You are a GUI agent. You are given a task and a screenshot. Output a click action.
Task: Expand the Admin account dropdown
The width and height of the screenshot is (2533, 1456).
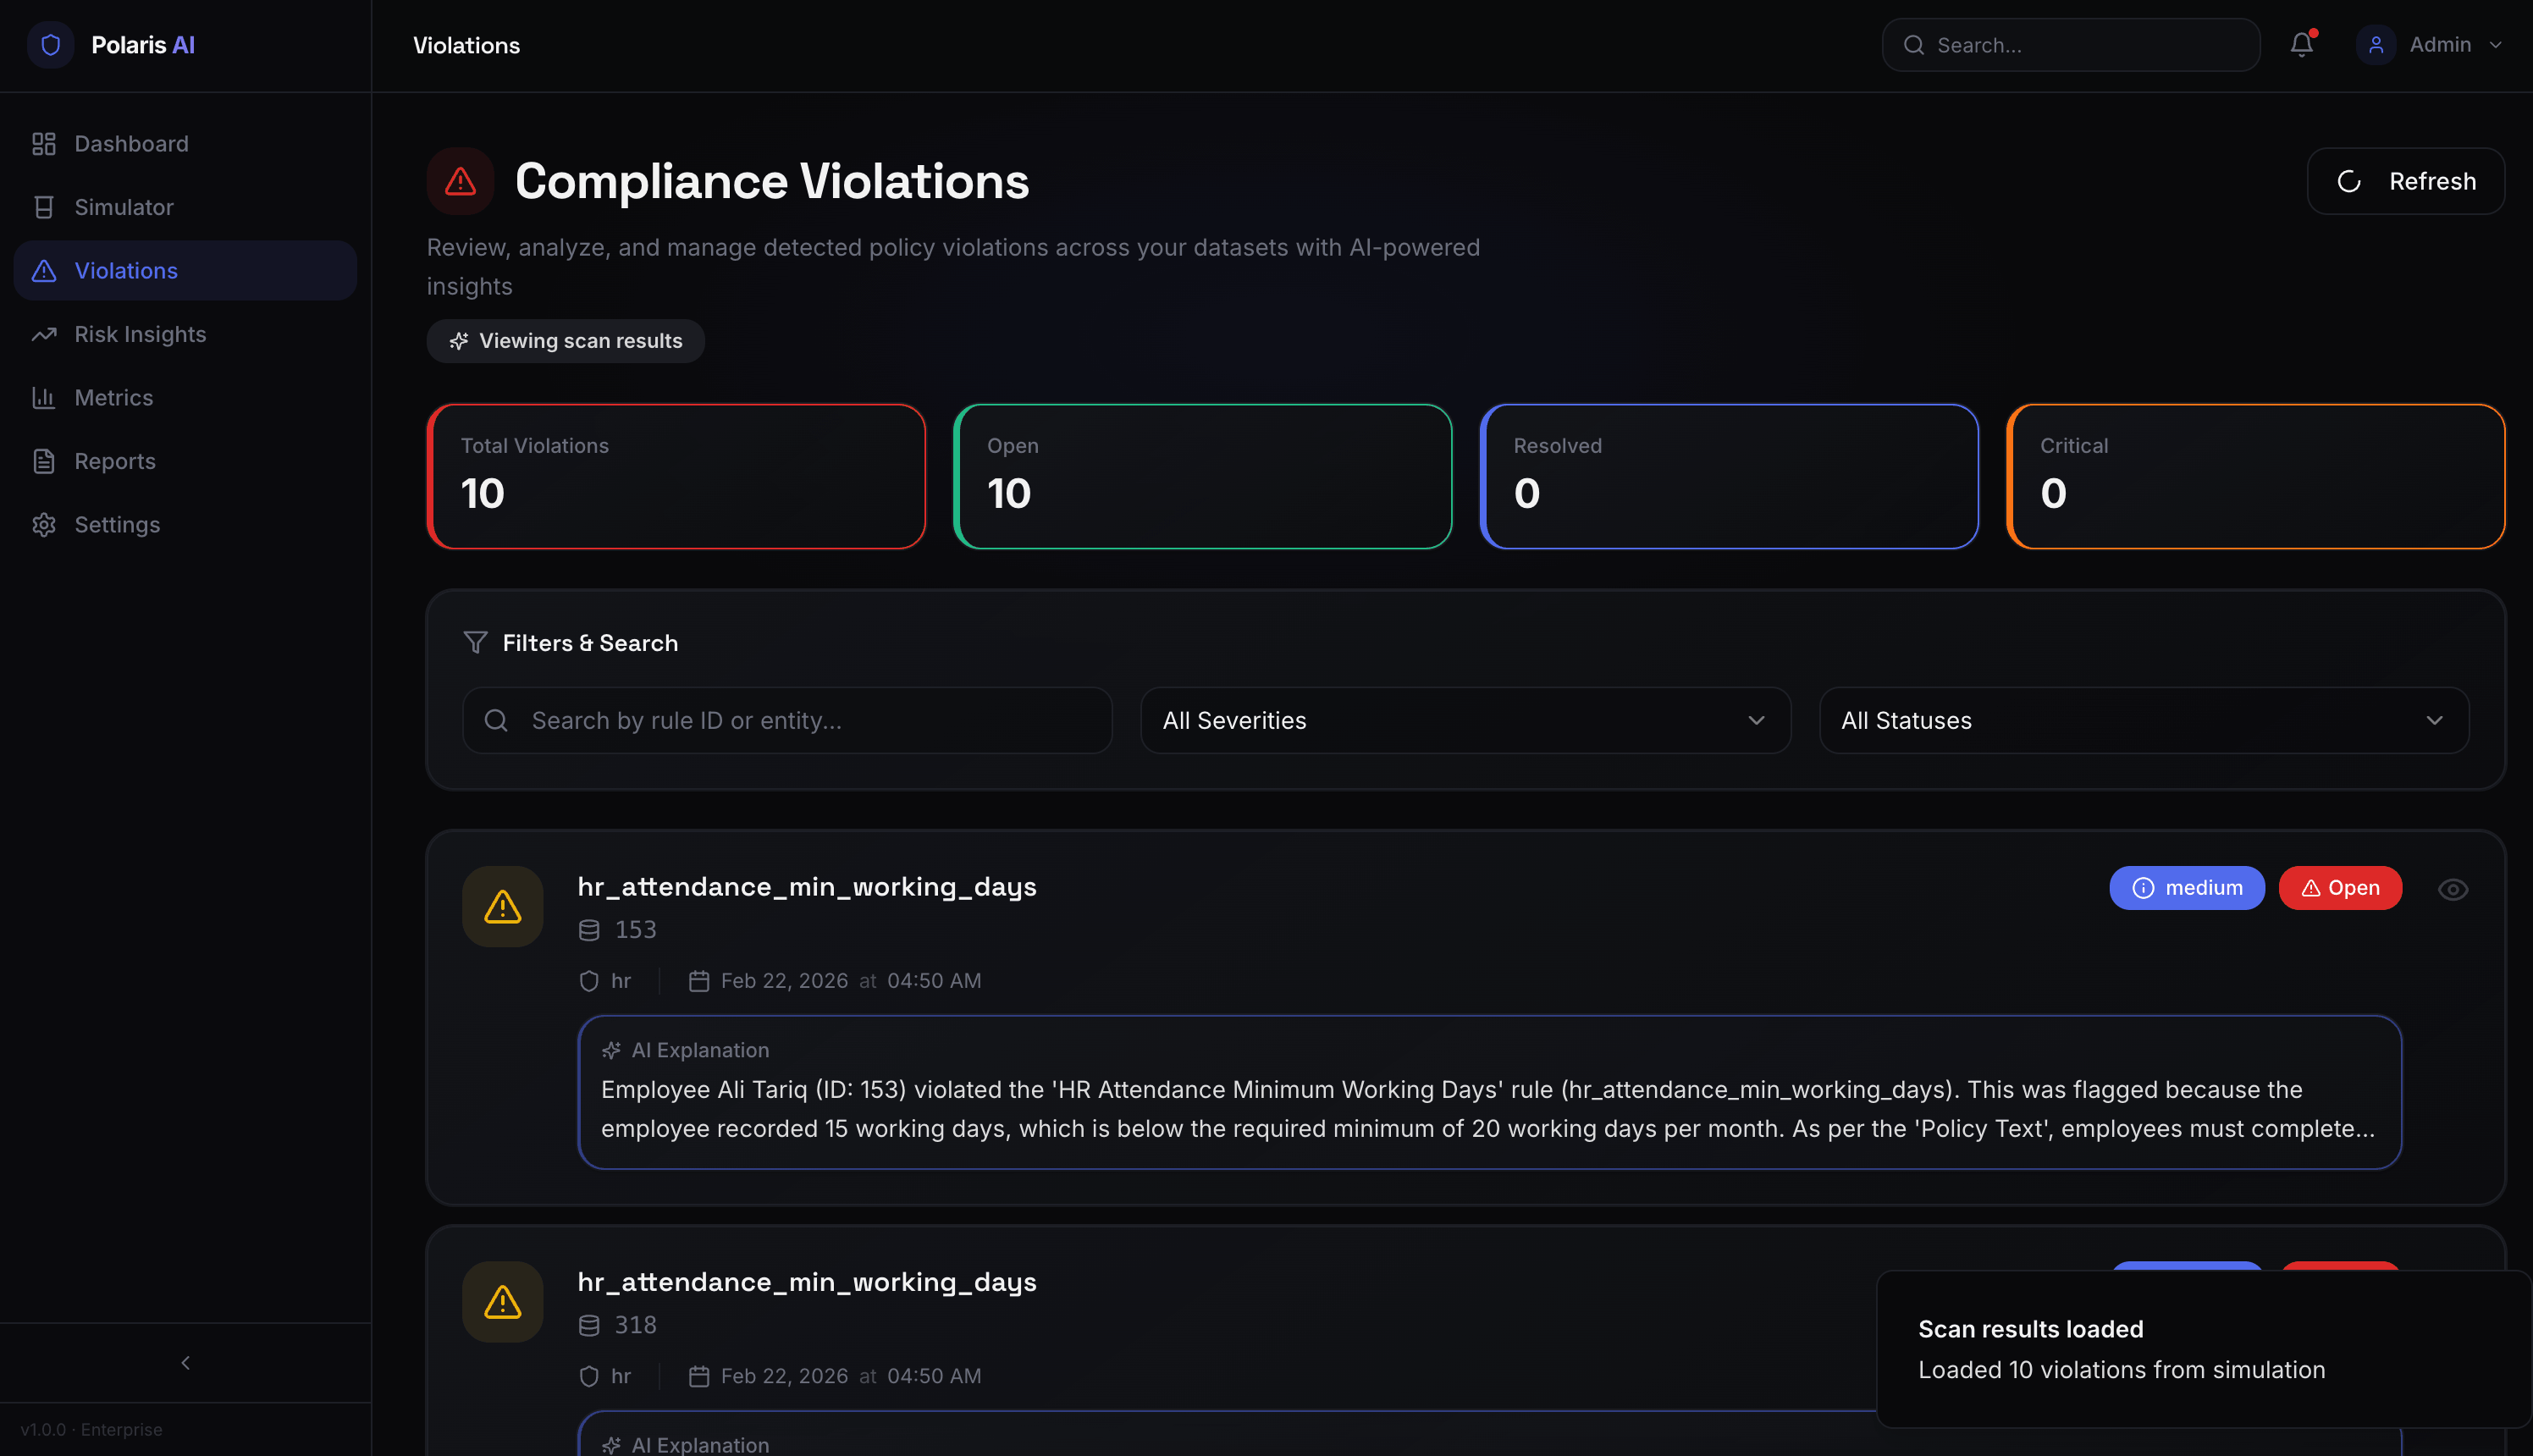2430,45
